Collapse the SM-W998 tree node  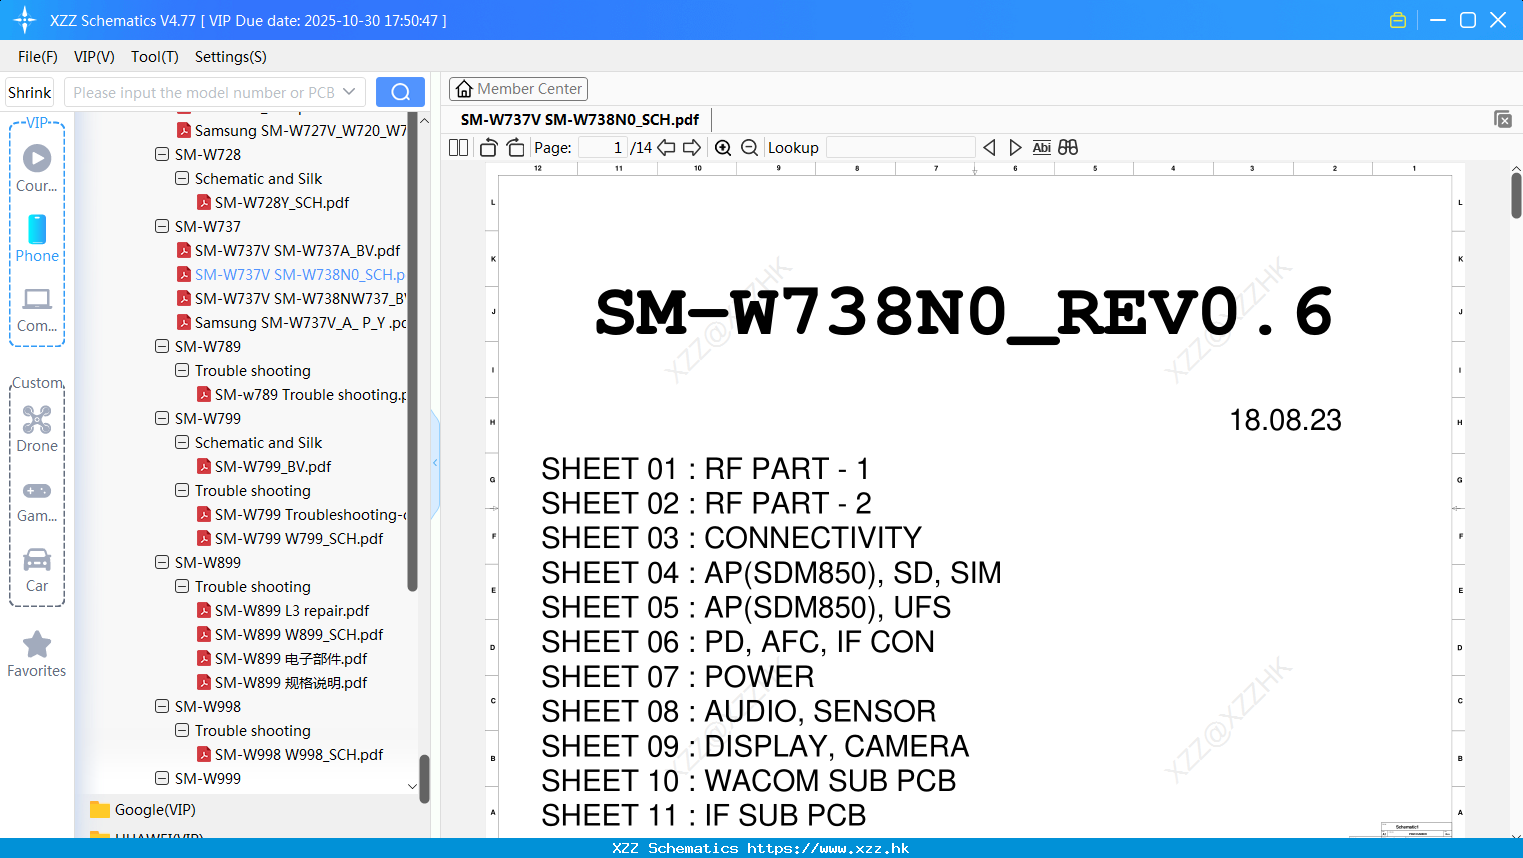pyautogui.click(x=162, y=706)
